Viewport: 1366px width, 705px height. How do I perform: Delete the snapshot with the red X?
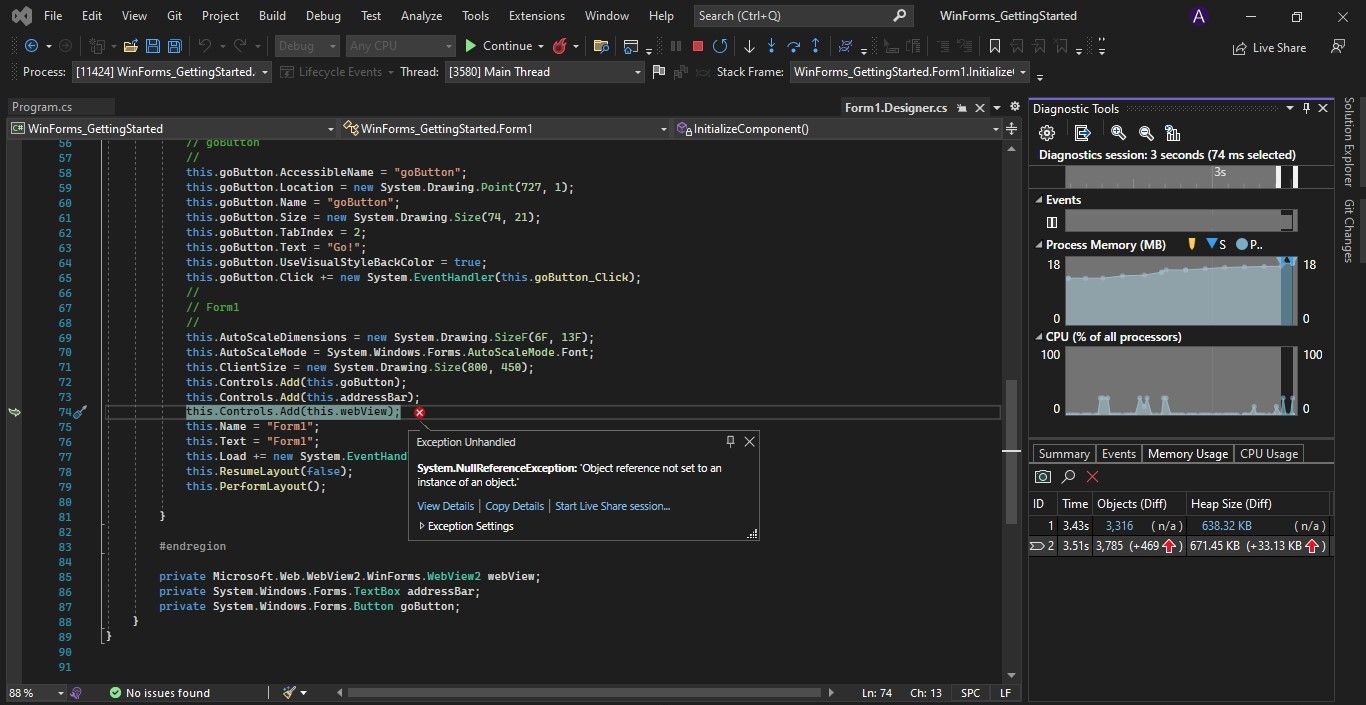pos(1092,477)
